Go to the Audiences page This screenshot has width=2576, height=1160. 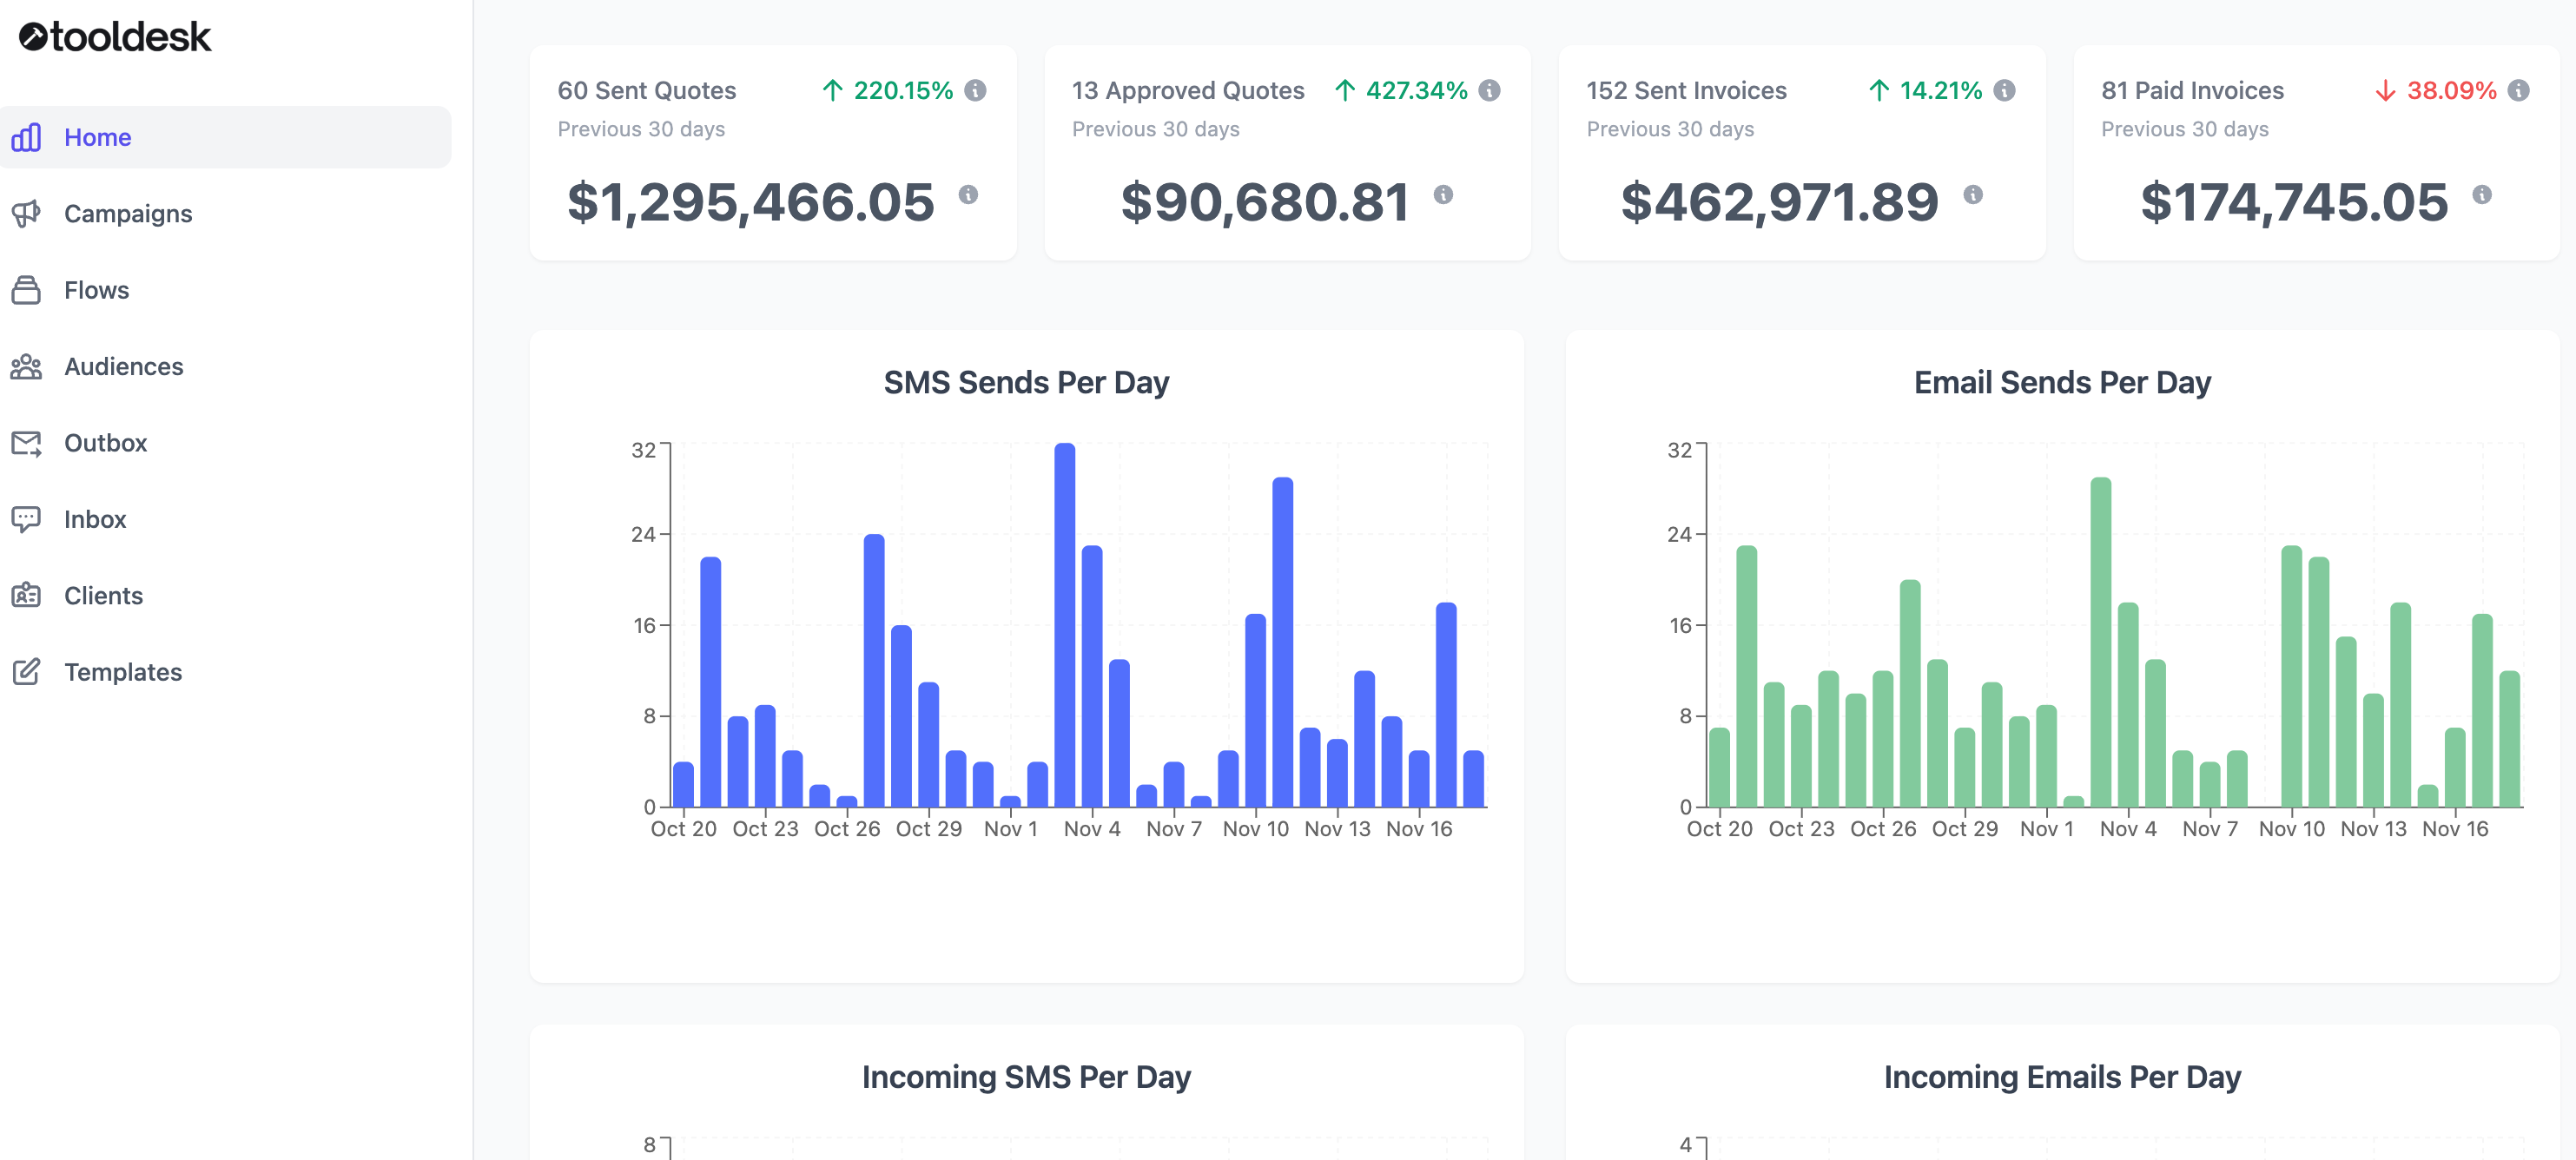click(124, 366)
